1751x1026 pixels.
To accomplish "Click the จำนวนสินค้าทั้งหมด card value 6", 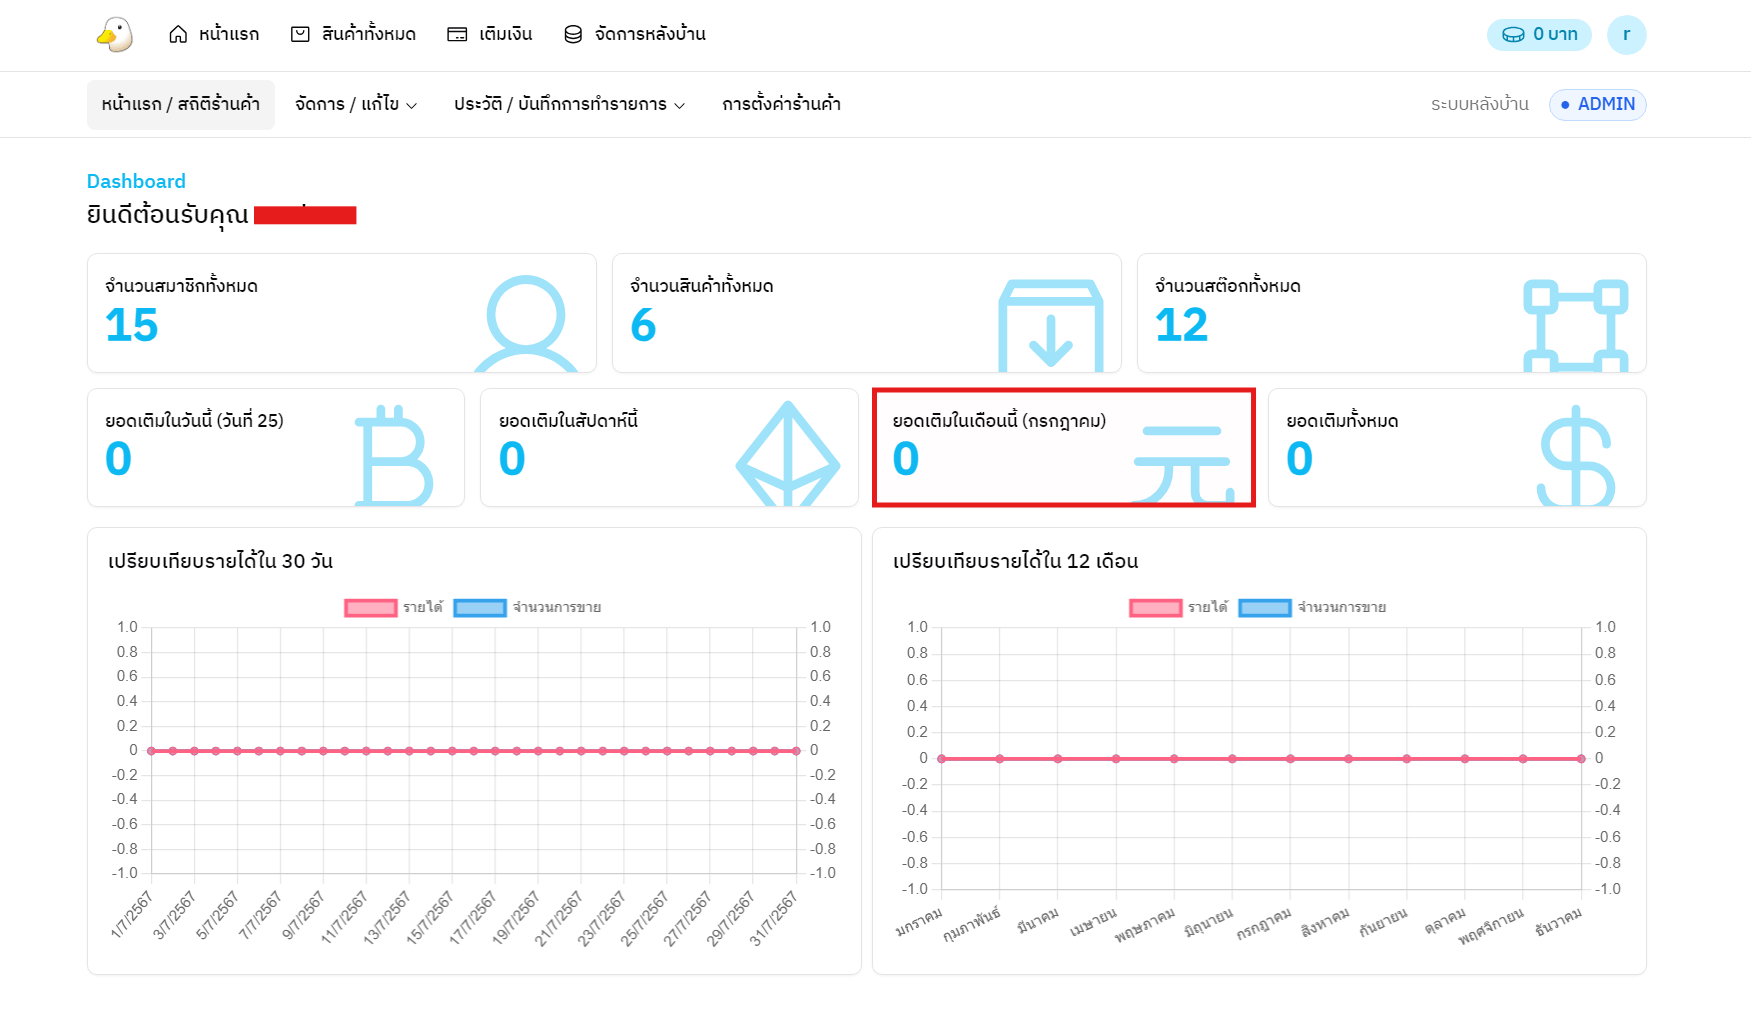I will point(643,325).
